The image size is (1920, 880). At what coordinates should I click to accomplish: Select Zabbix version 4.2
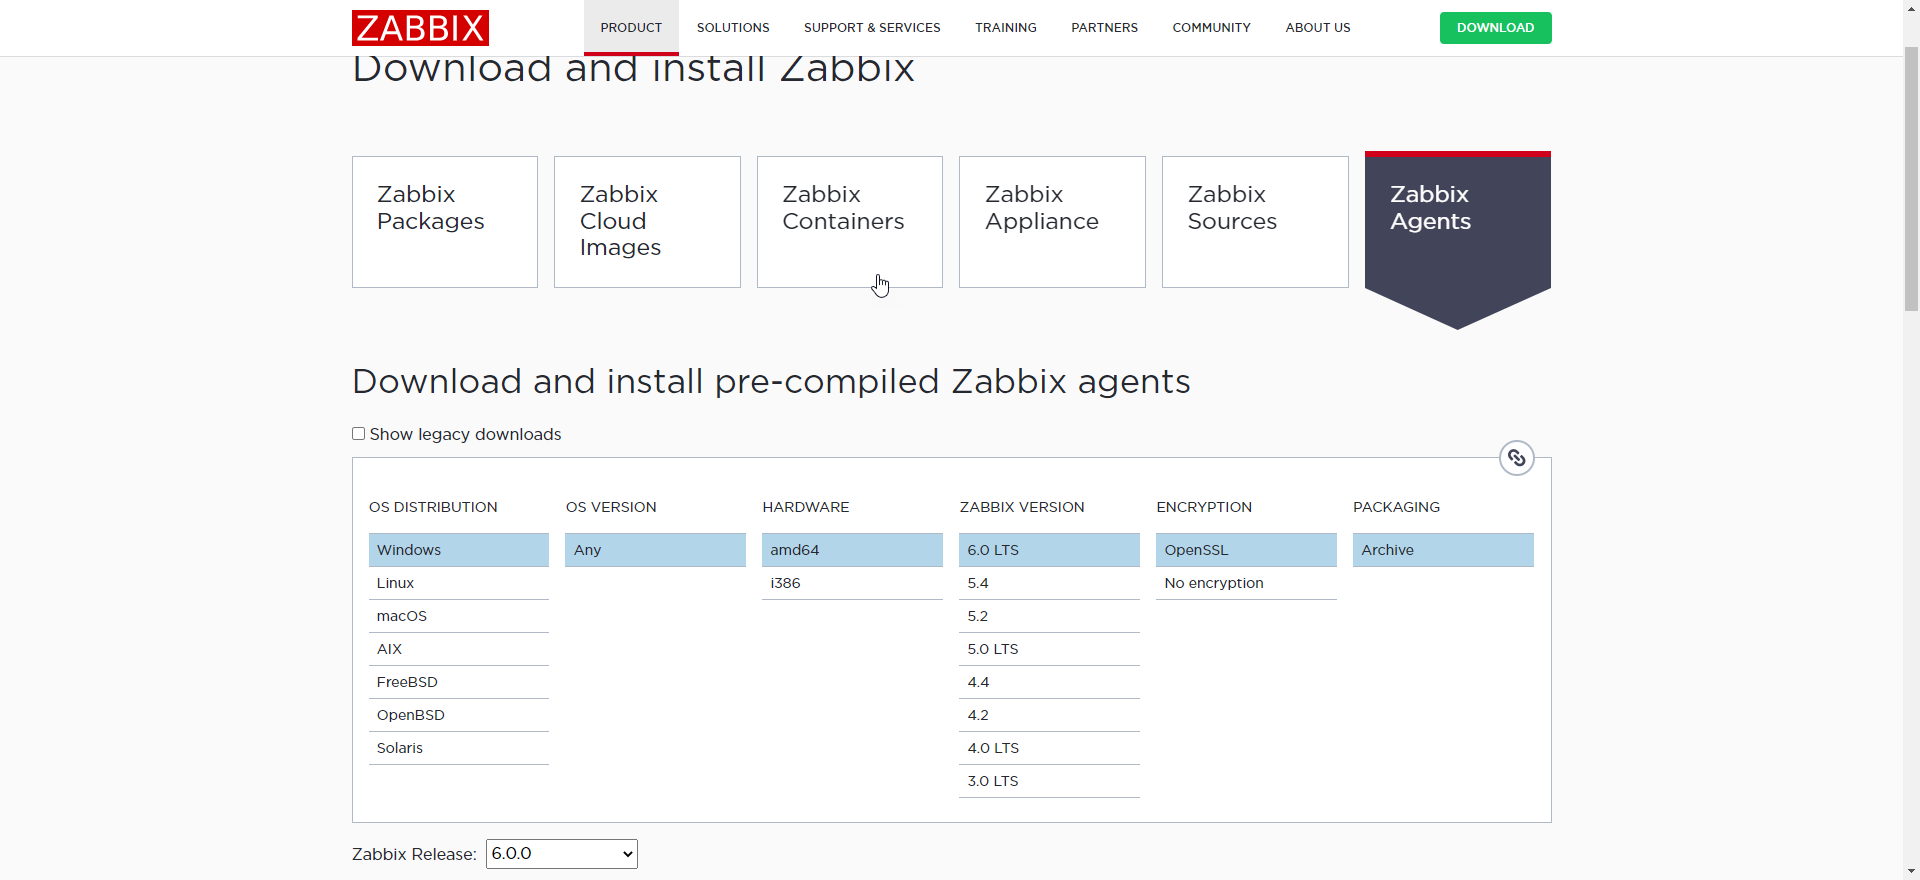(1049, 715)
